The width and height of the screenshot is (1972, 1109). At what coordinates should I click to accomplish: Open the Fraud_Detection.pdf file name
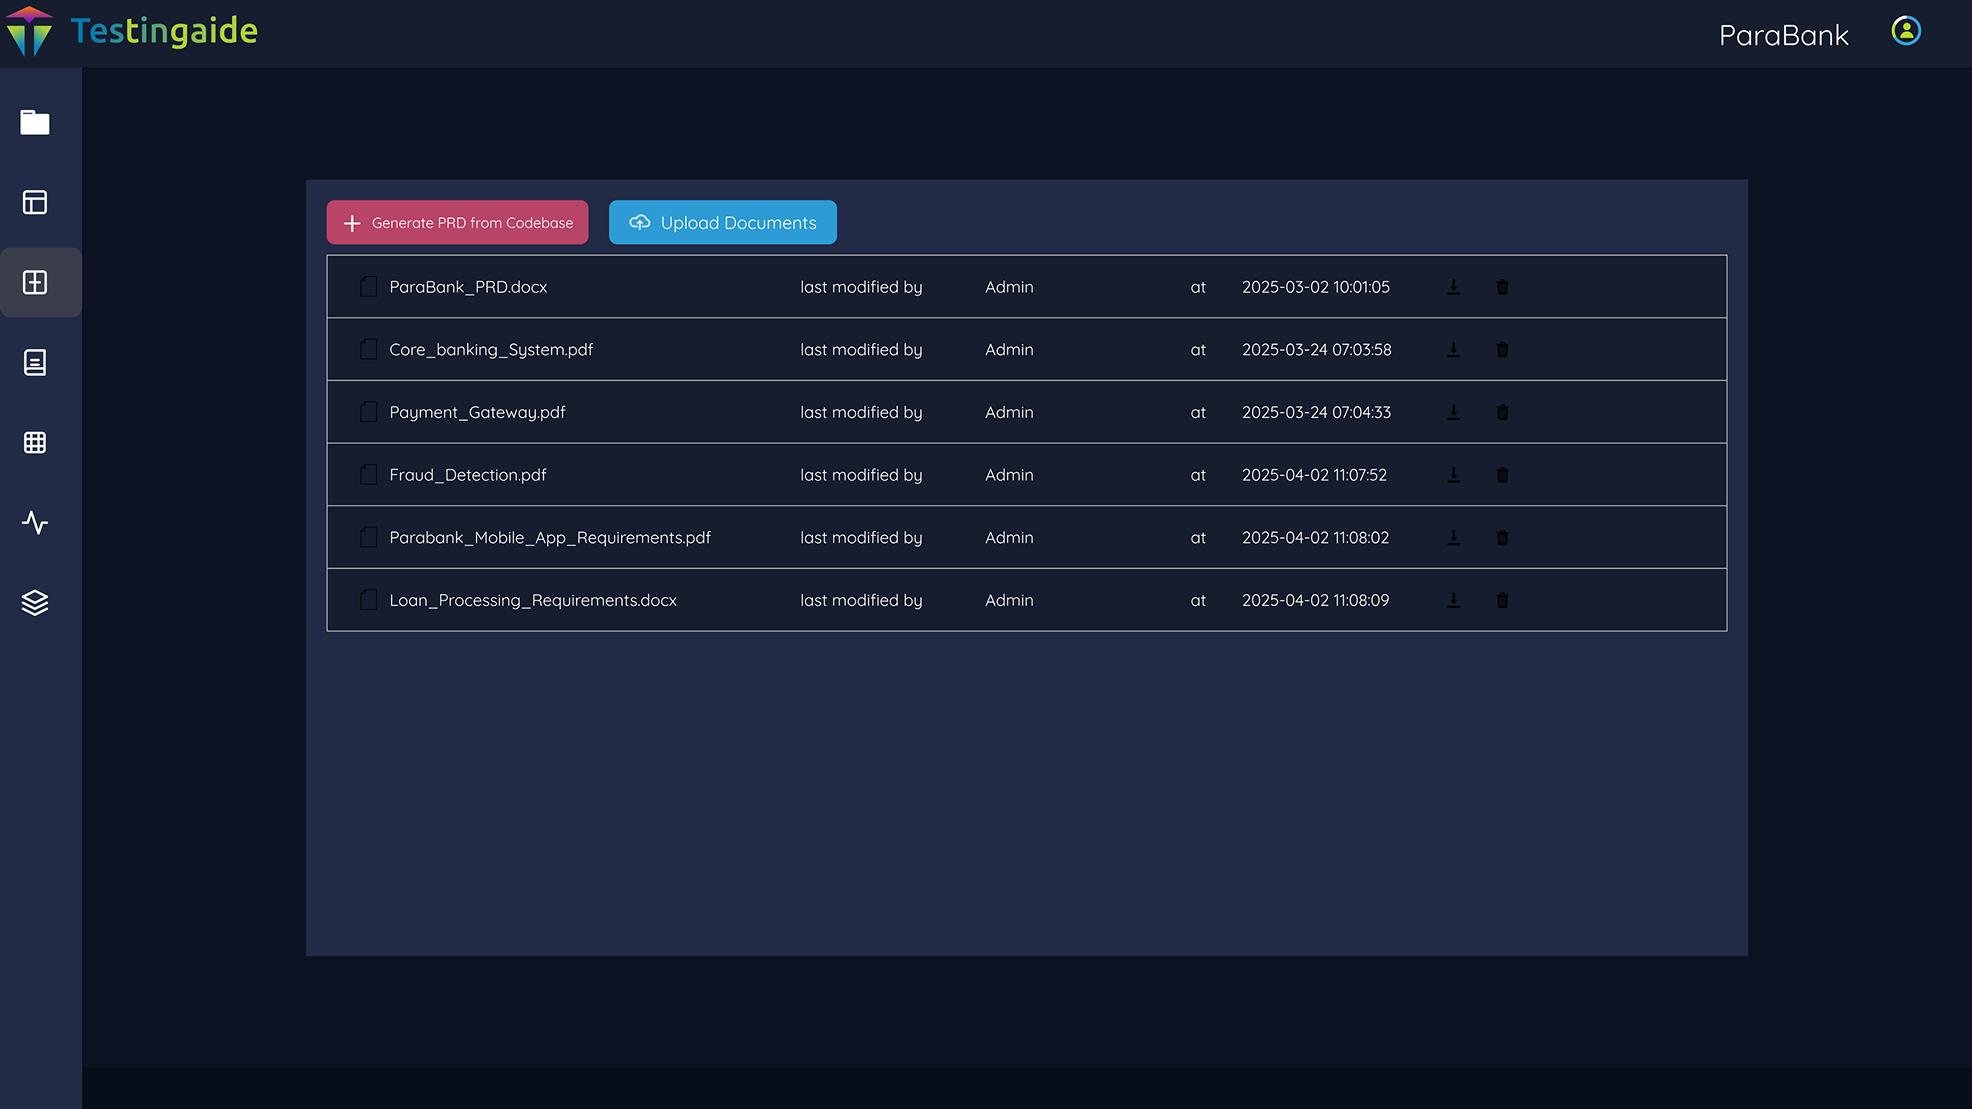point(467,475)
